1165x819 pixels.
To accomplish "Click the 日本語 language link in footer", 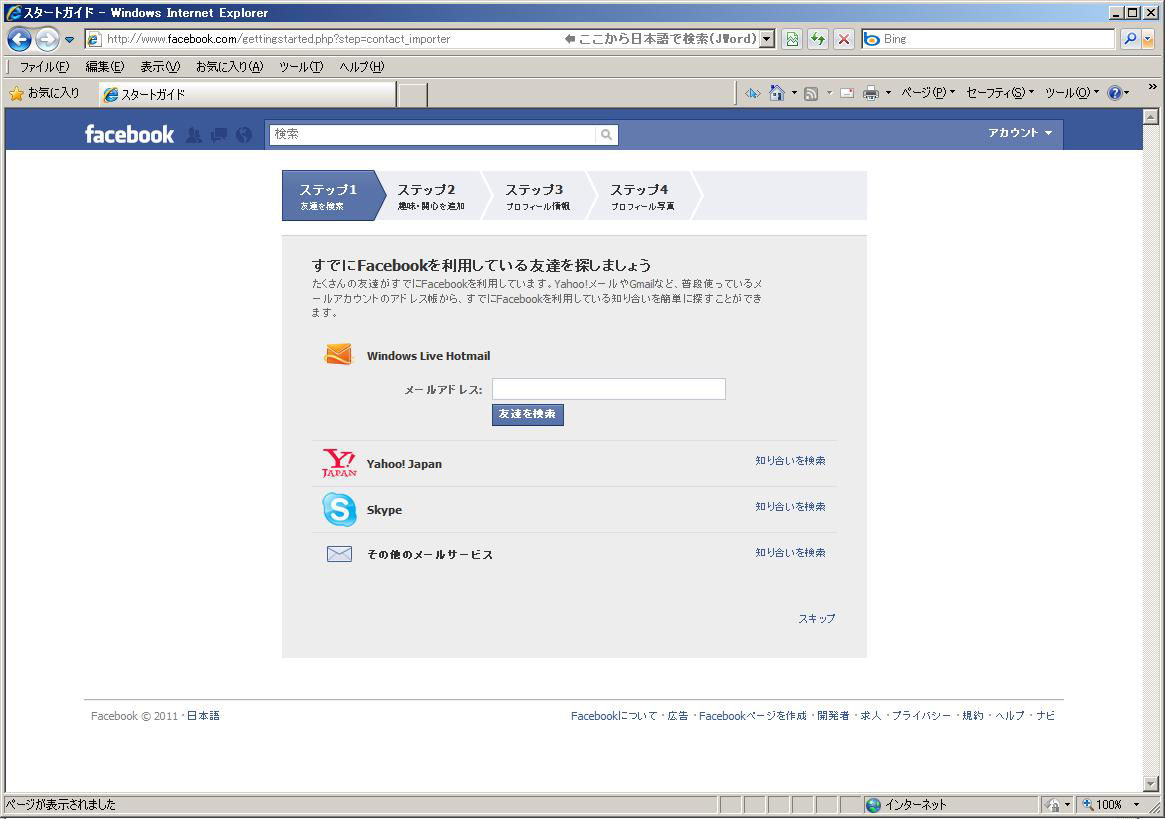I will 203,716.
